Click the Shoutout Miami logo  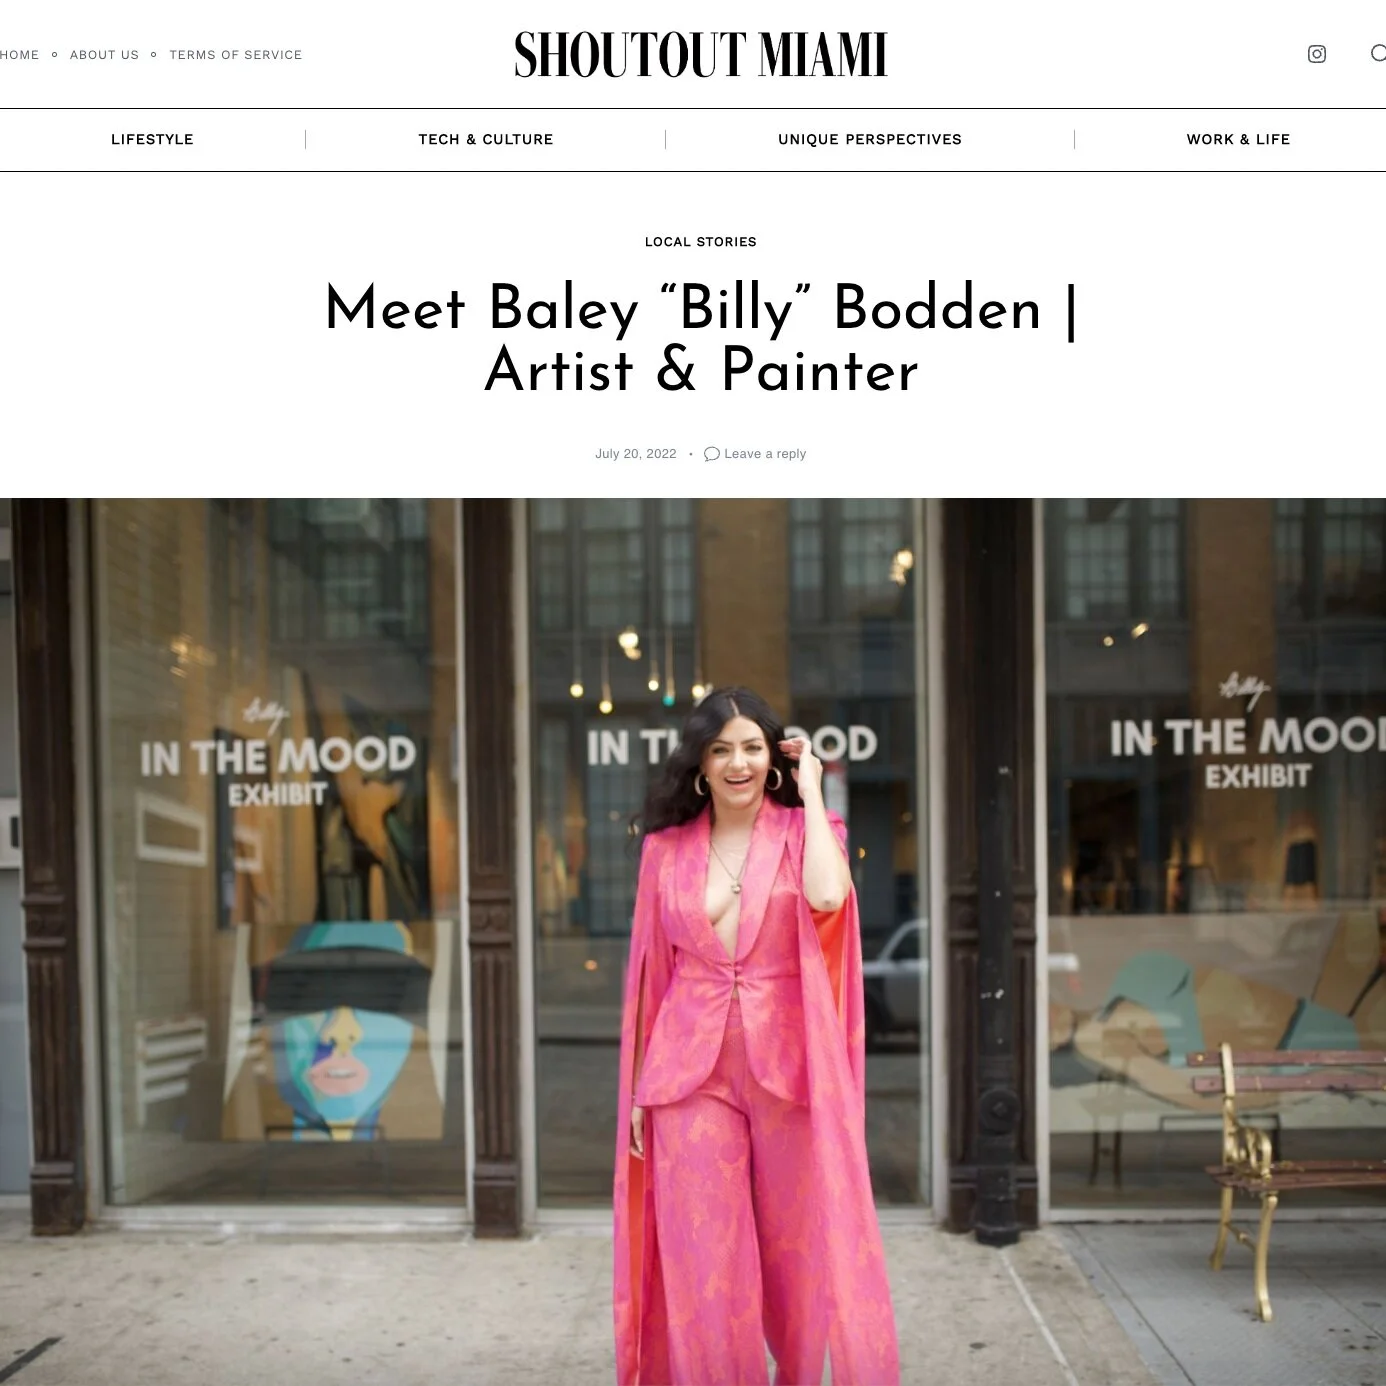click(700, 55)
